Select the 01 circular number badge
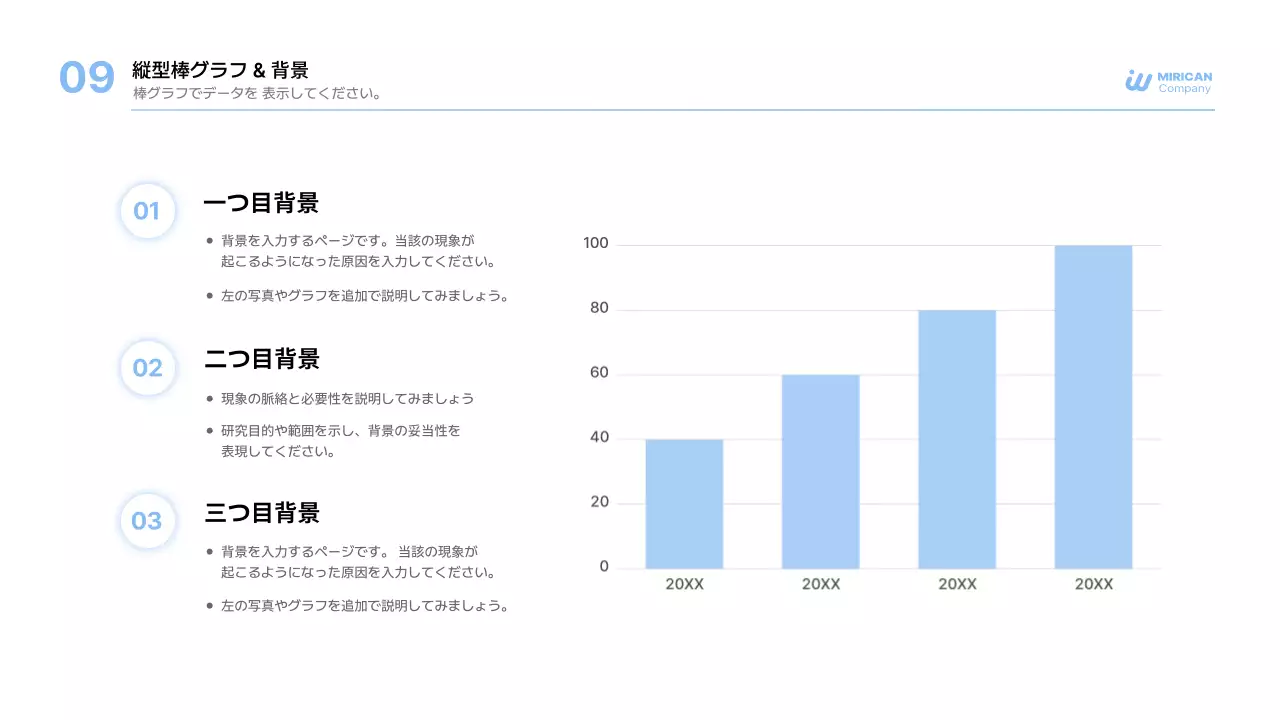The height and width of the screenshot is (720, 1280). [147, 211]
